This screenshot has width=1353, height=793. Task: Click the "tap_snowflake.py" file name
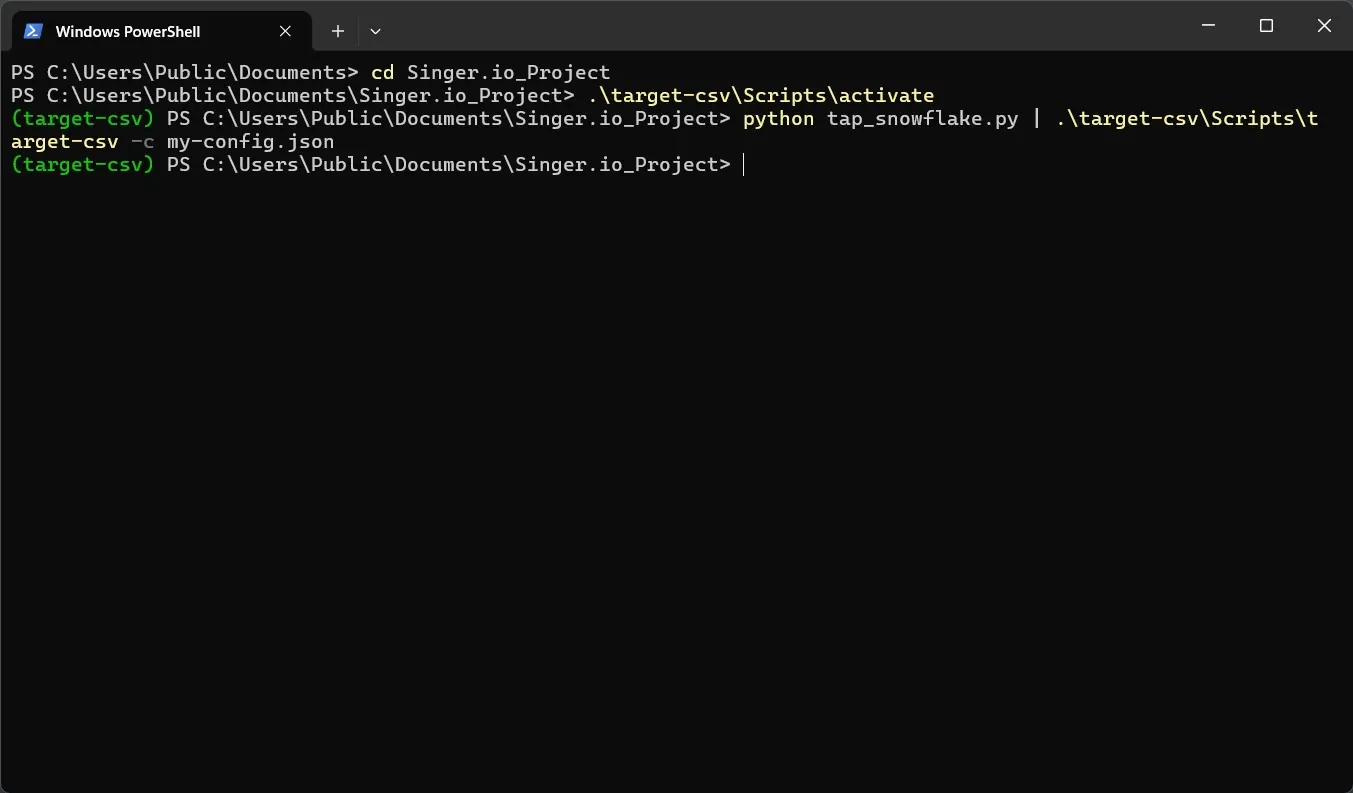coord(922,119)
